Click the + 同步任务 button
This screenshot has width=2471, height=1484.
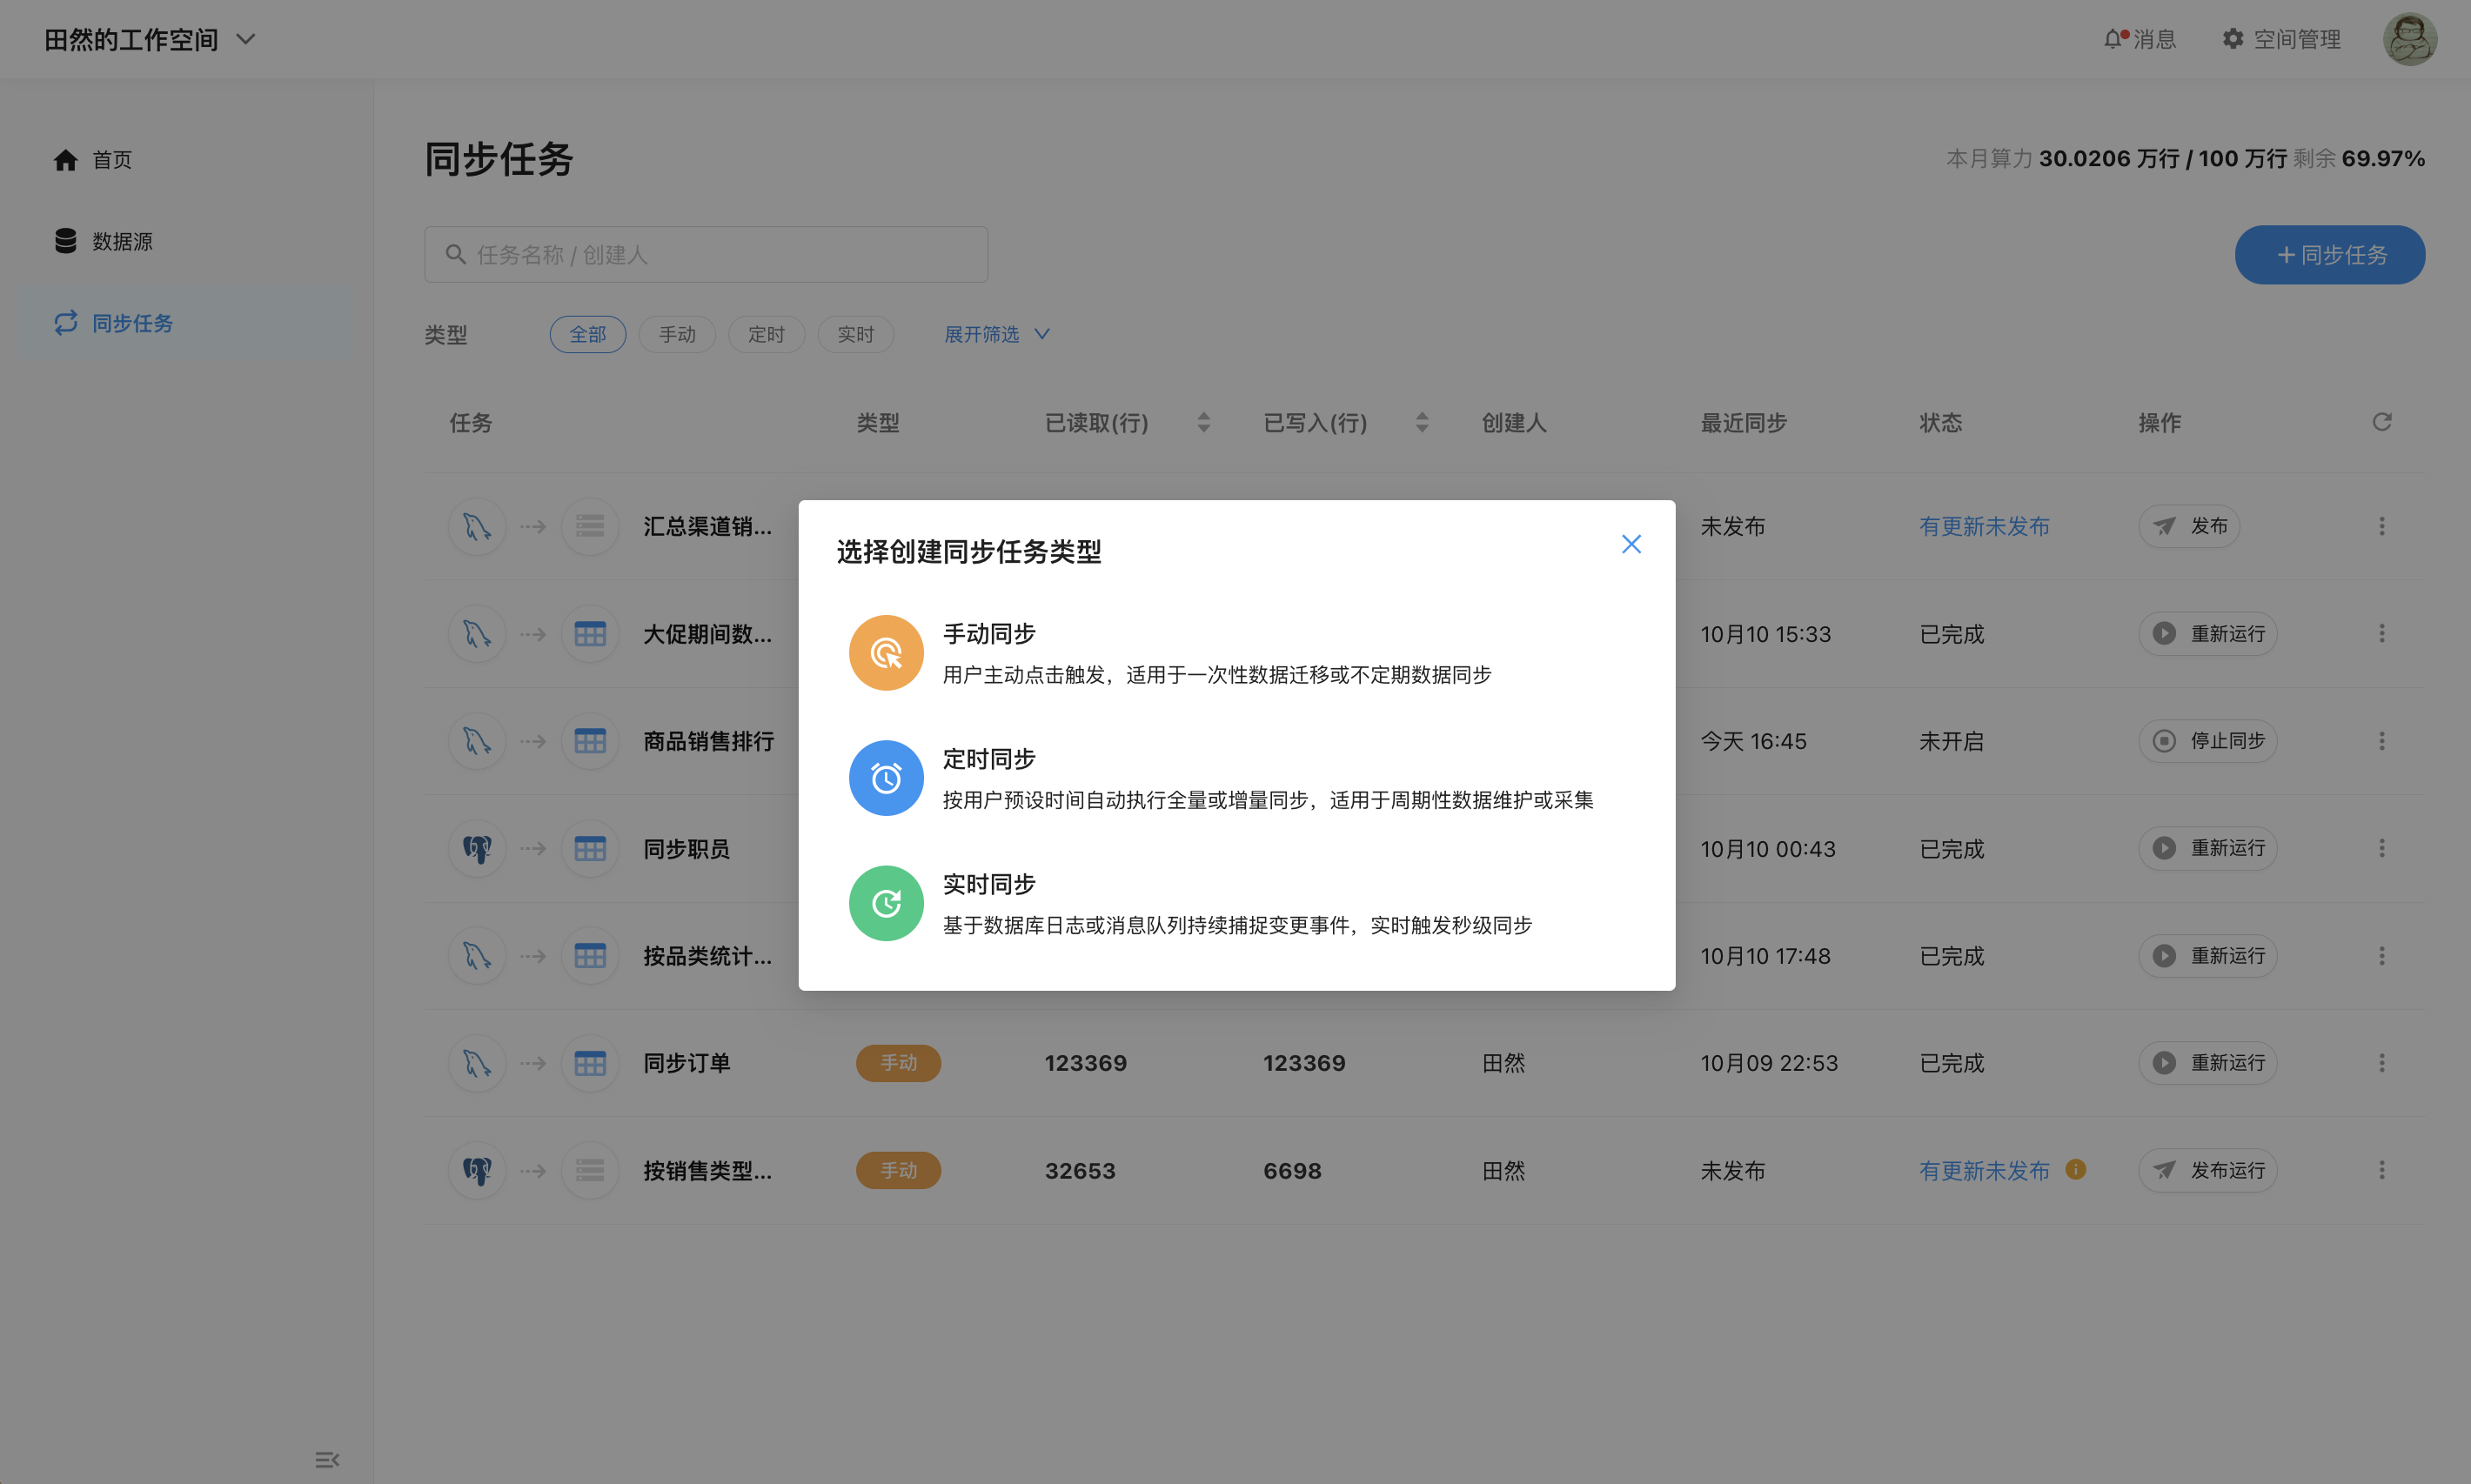point(2329,255)
